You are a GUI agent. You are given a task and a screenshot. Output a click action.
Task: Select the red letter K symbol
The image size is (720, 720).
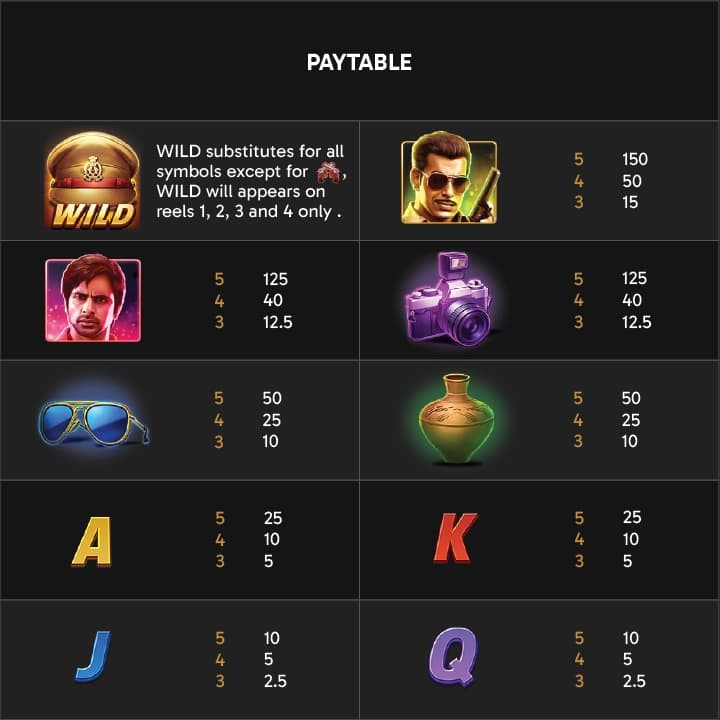[455, 540]
